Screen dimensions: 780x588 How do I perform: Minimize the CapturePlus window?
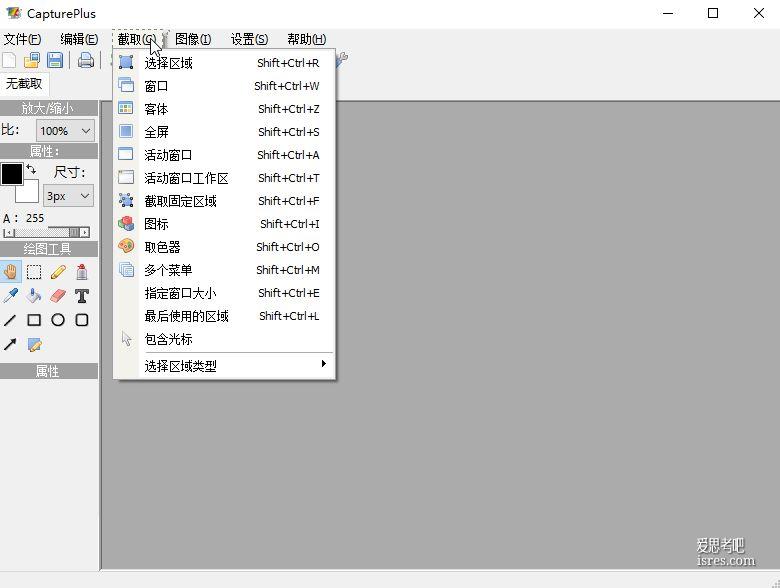pyautogui.click(x=668, y=13)
